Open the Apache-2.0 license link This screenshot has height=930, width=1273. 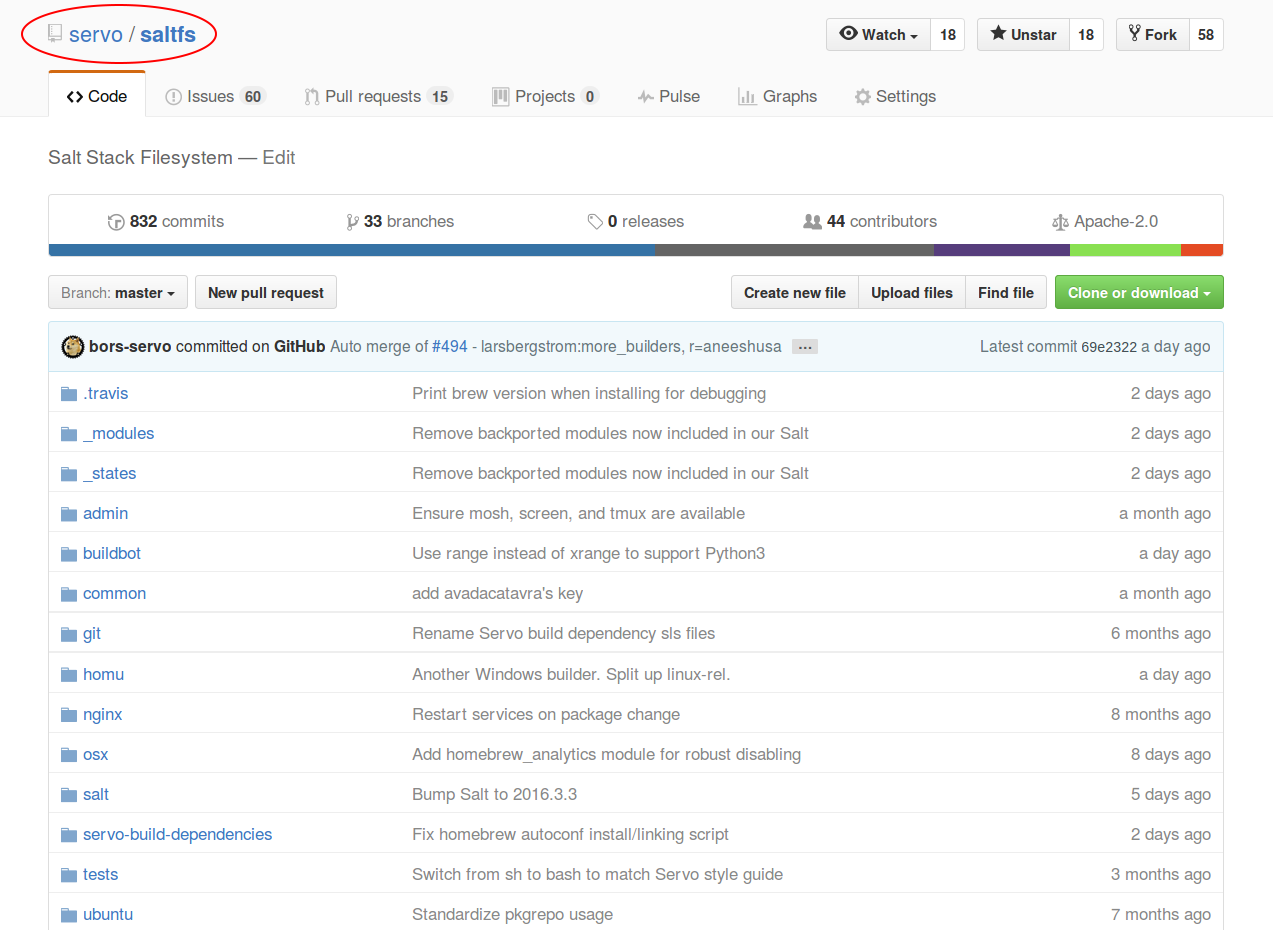(1105, 222)
